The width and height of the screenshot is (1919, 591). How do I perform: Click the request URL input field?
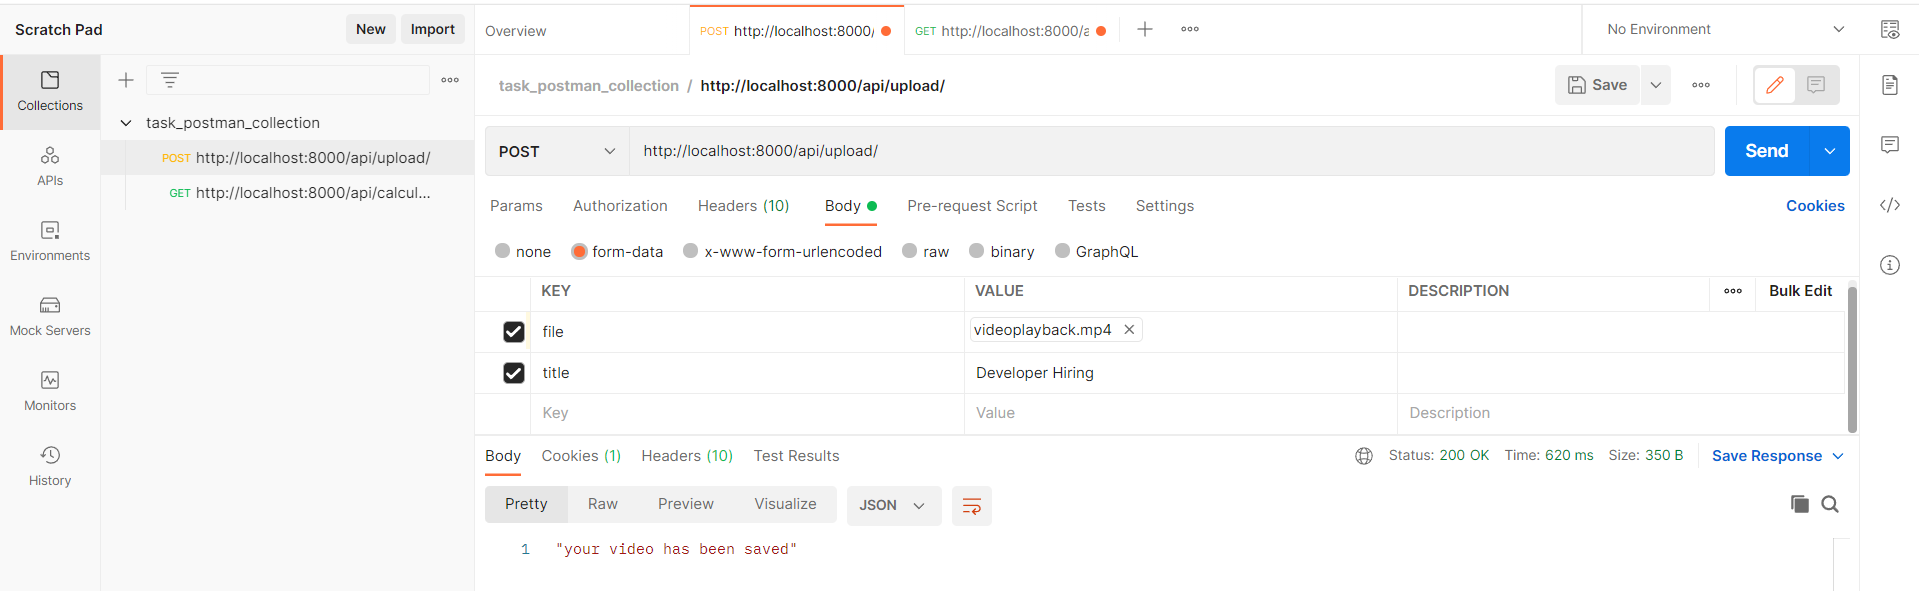[x=1171, y=151]
